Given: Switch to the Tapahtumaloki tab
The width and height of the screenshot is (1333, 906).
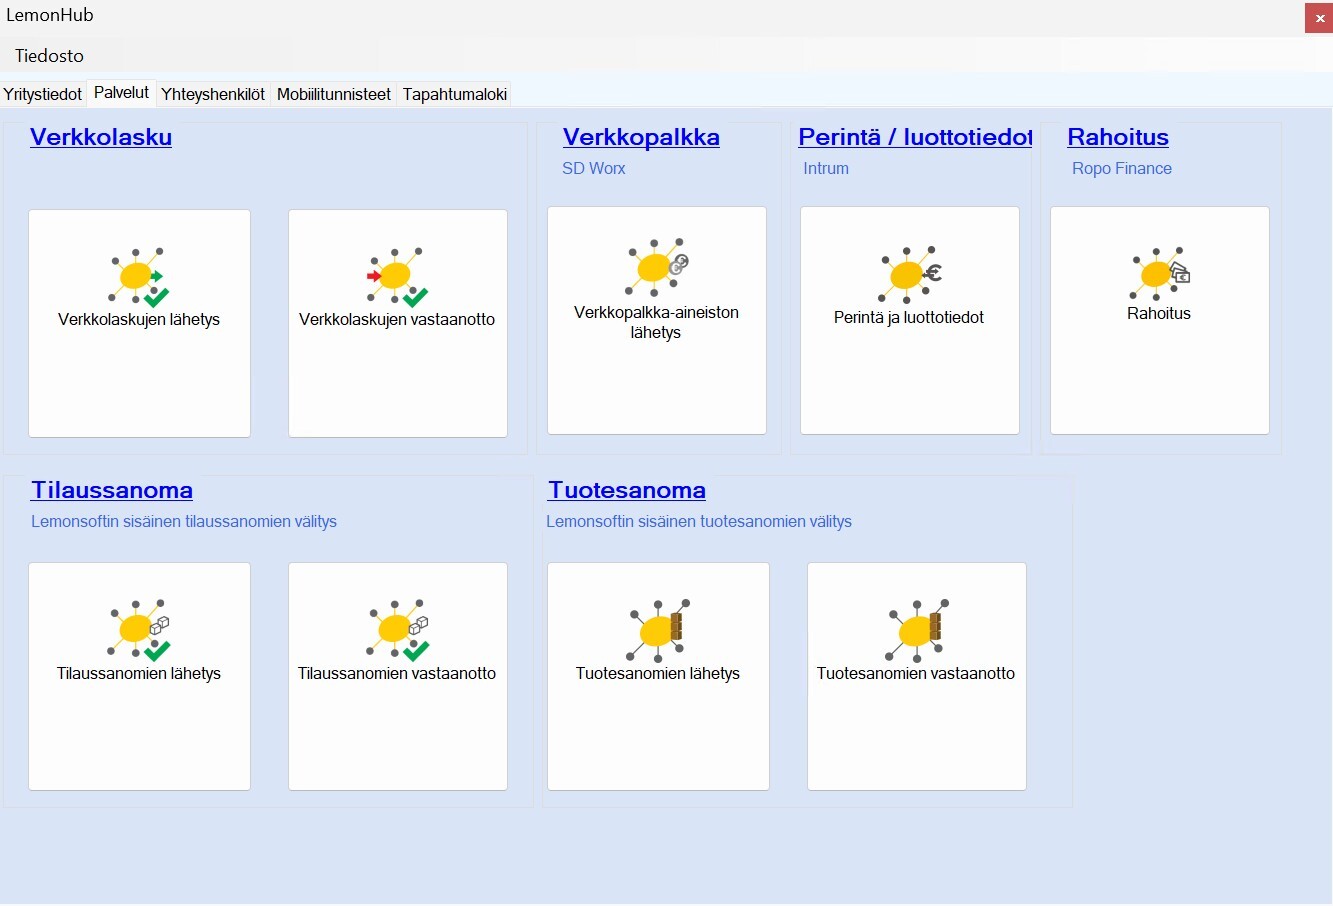Looking at the screenshot, I should pos(455,93).
